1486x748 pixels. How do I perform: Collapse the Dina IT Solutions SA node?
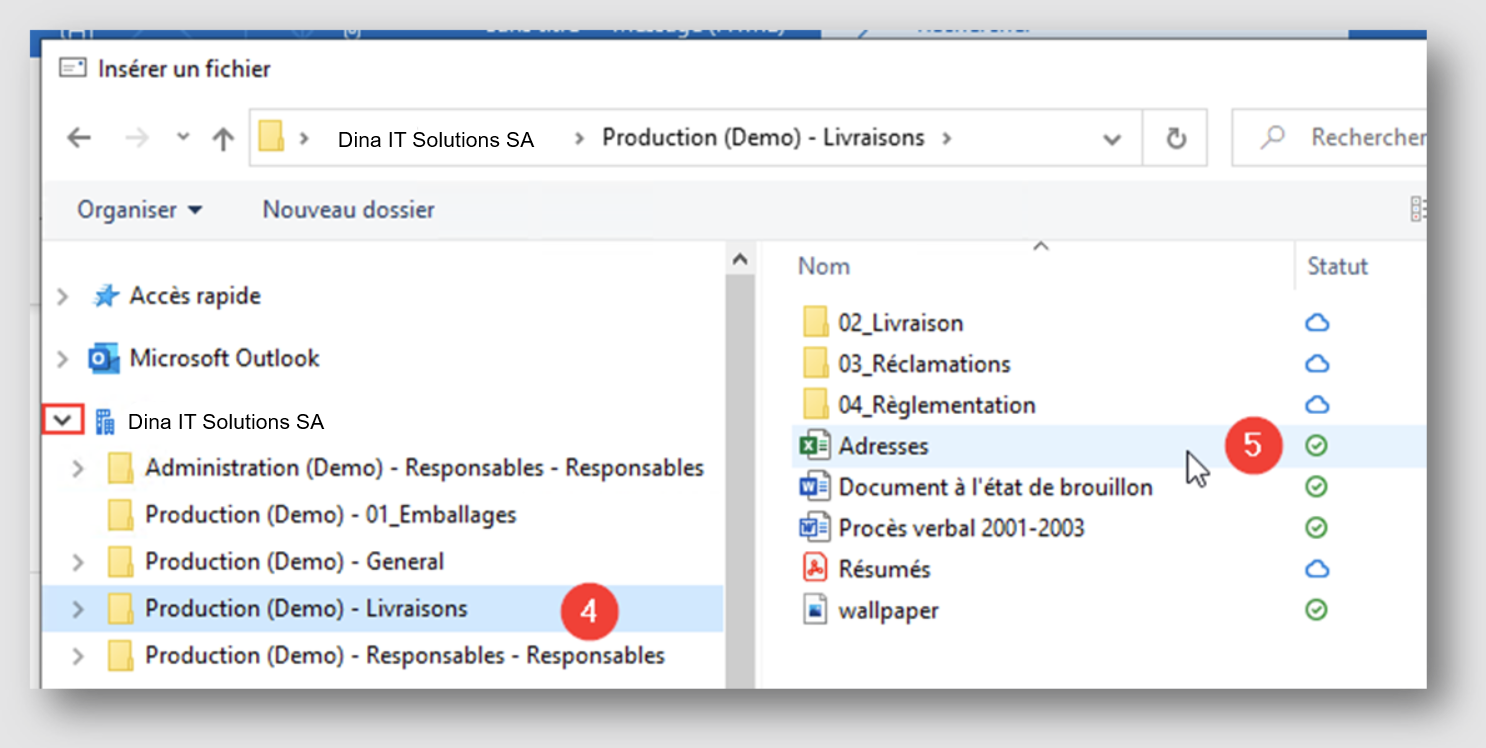coord(64,421)
